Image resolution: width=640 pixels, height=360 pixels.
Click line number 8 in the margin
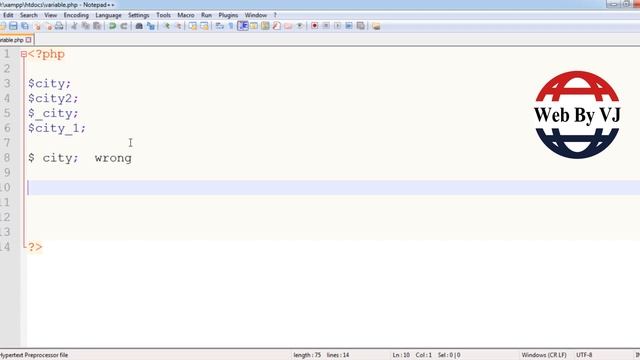[x=7, y=158]
